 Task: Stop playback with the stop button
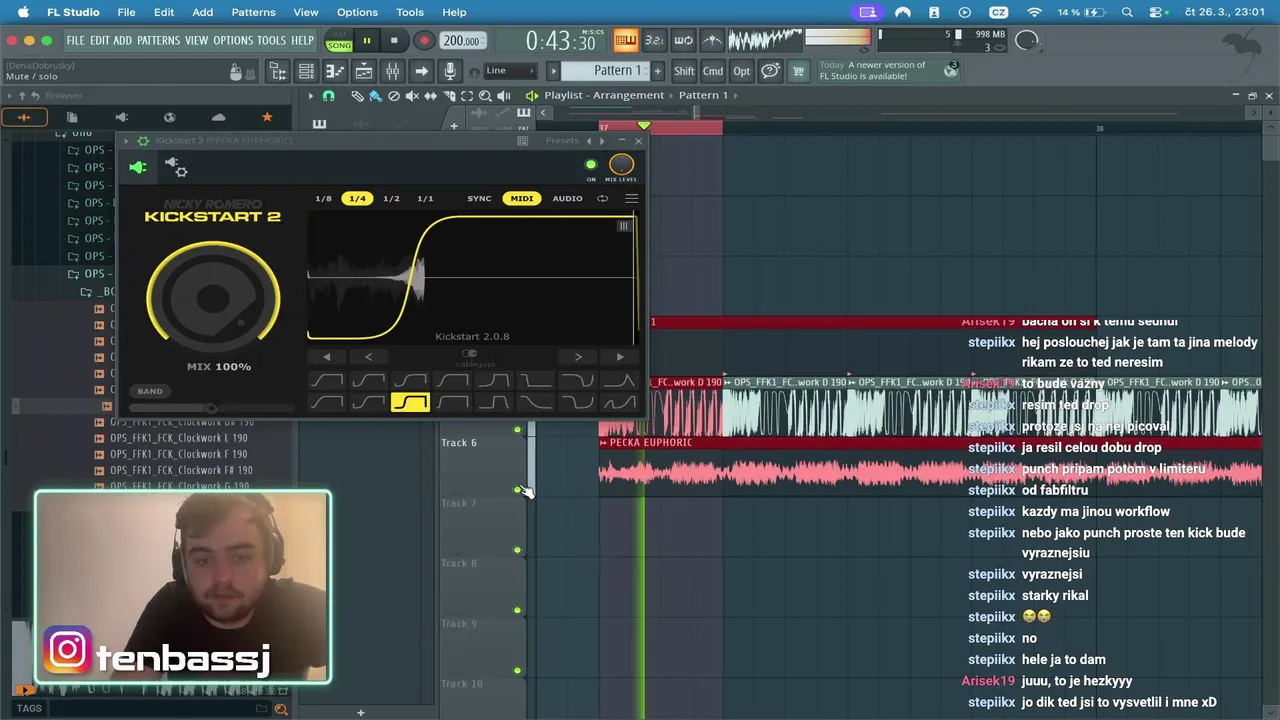pos(394,40)
